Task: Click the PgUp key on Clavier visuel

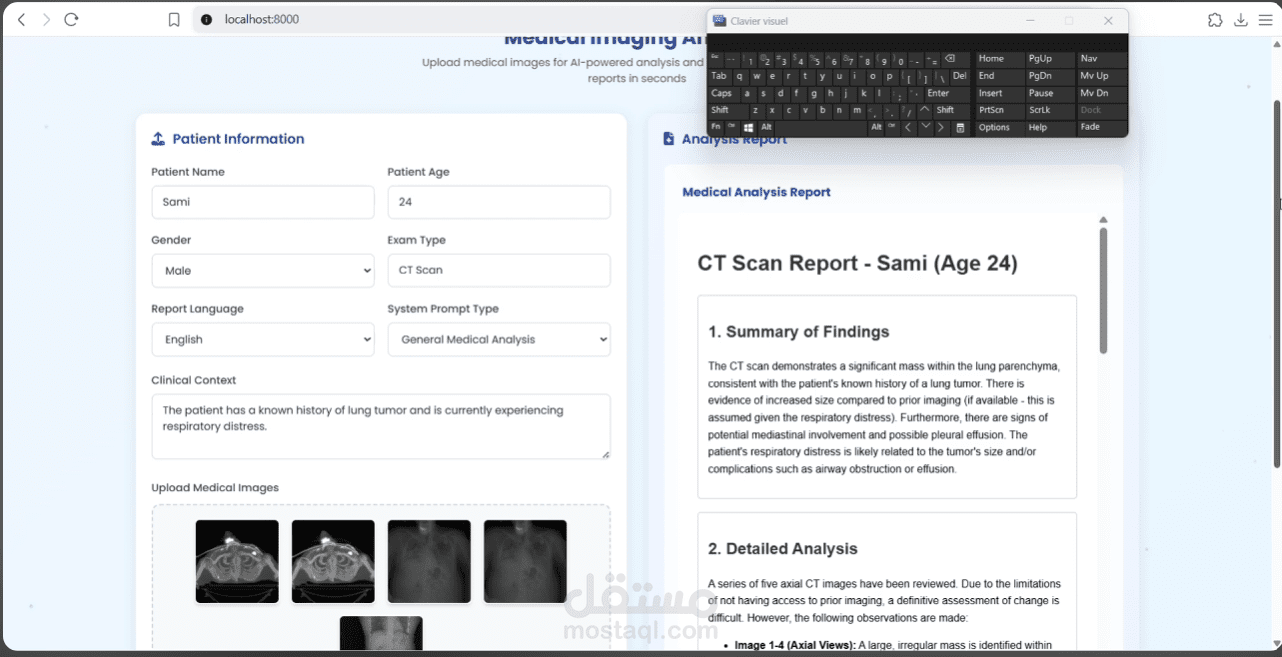Action: pos(1051,58)
